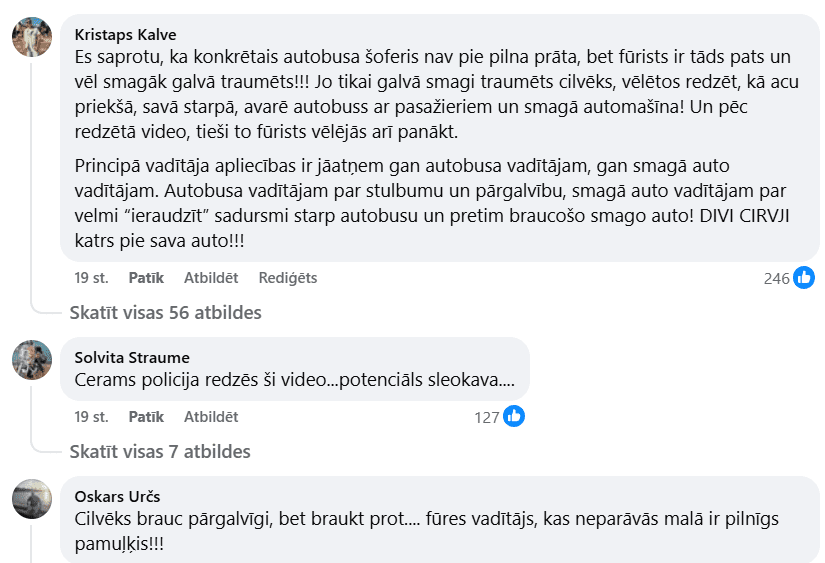This screenshot has height=563, width=825.
Task: Click the 19 st. timestamp on Solvita's comment
Action: click(x=91, y=416)
